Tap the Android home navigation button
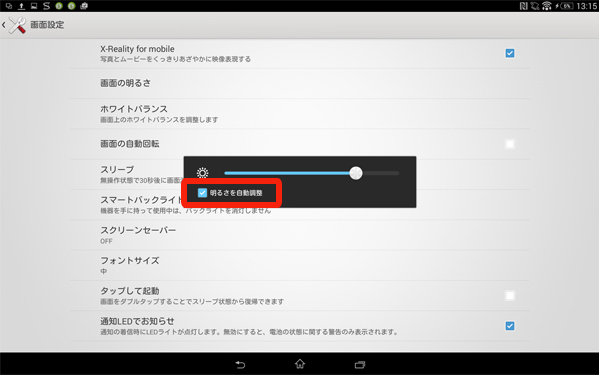The height and width of the screenshot is (375, 599). [x=300, y=364]
